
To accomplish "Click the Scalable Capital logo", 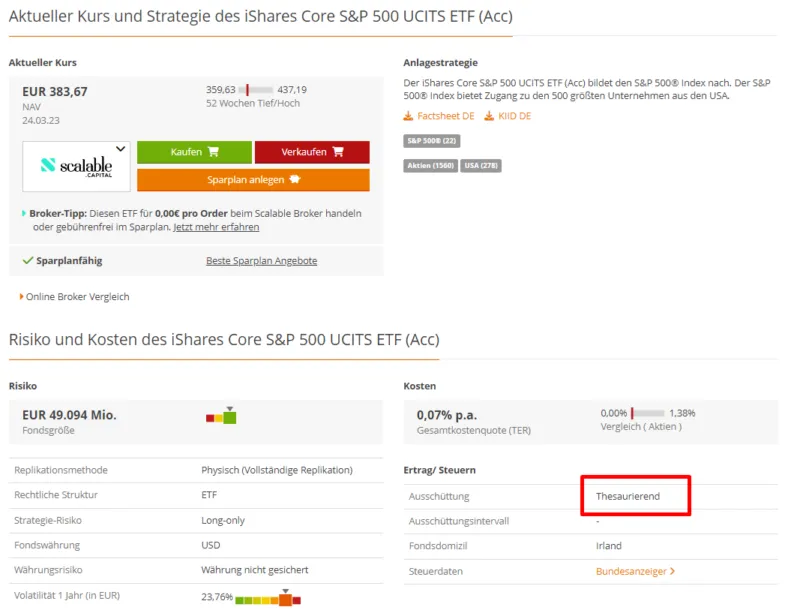I will click(76, 166).
